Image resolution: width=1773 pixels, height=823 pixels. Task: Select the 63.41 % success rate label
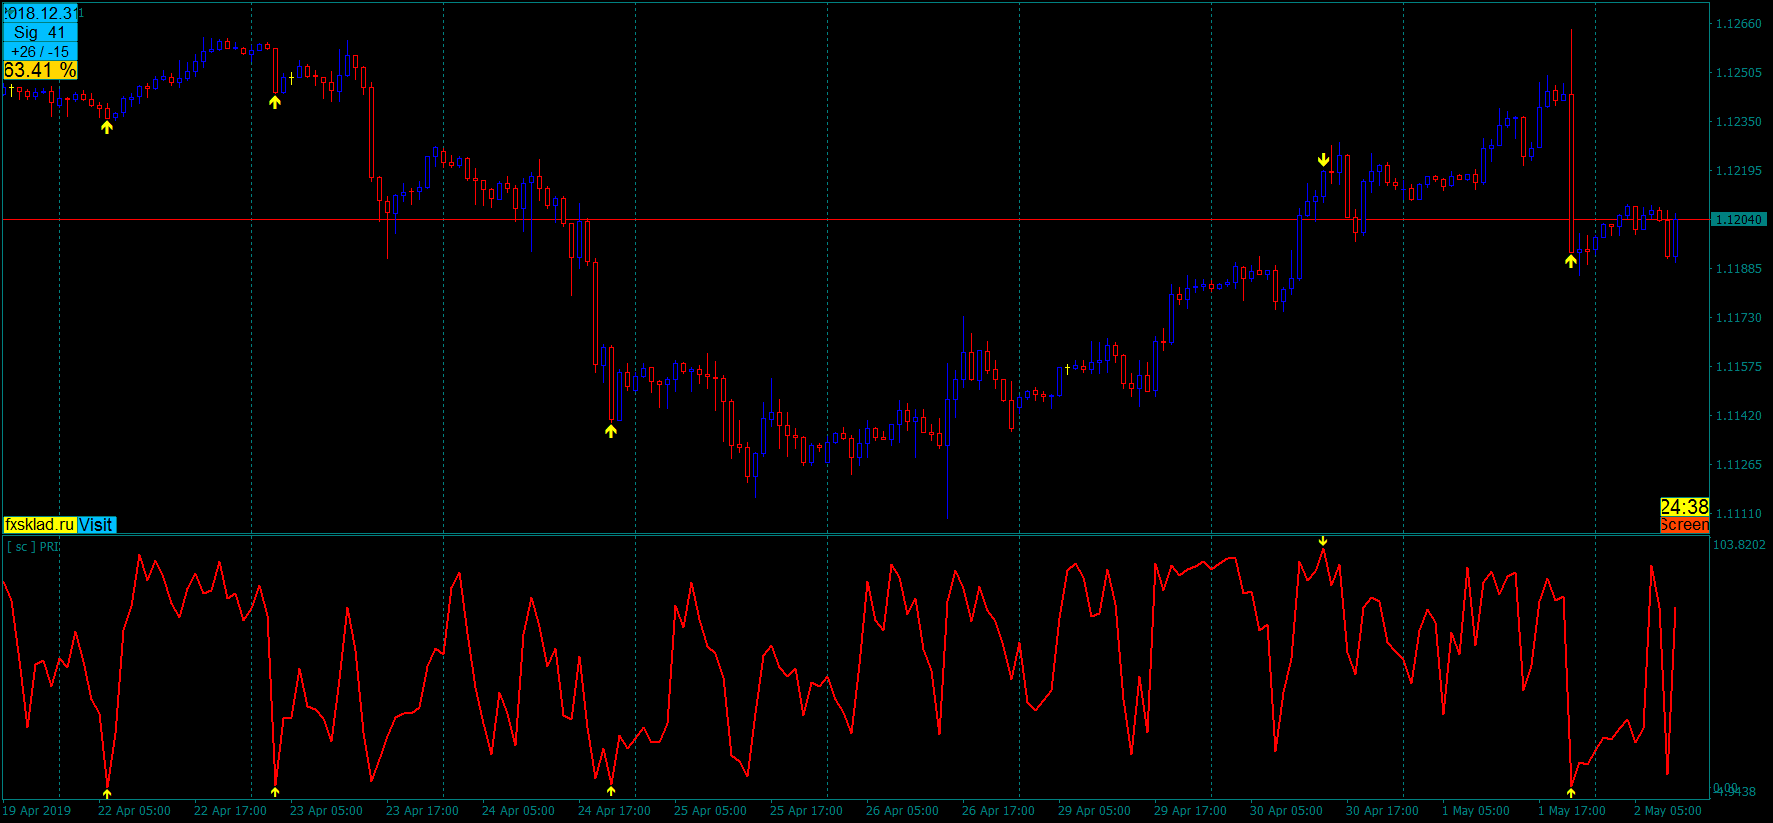[41, 70]
